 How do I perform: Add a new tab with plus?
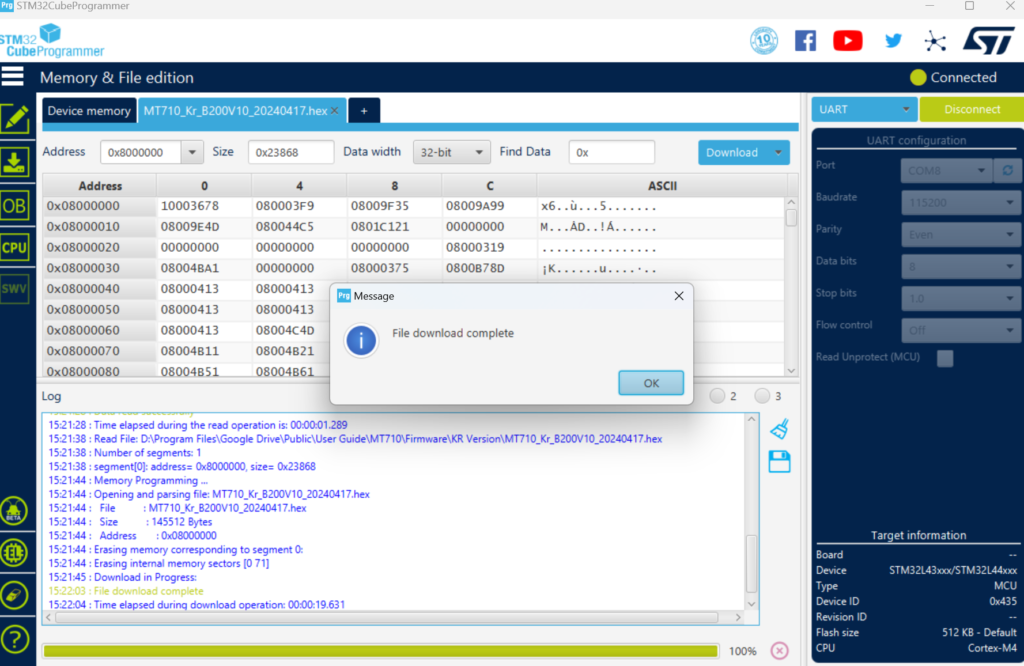click(364, 110)
